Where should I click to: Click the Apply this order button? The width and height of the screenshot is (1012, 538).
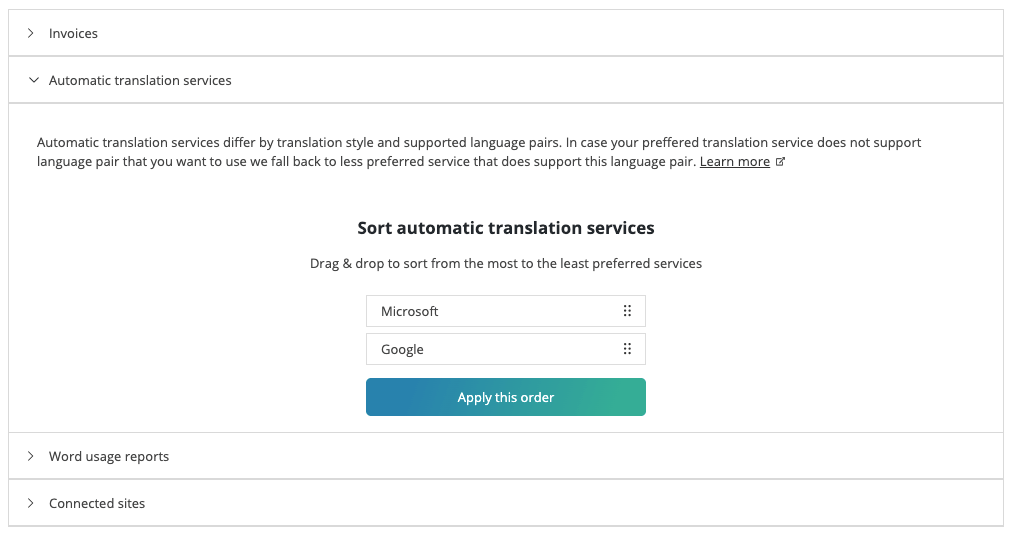tap(505, 397)
